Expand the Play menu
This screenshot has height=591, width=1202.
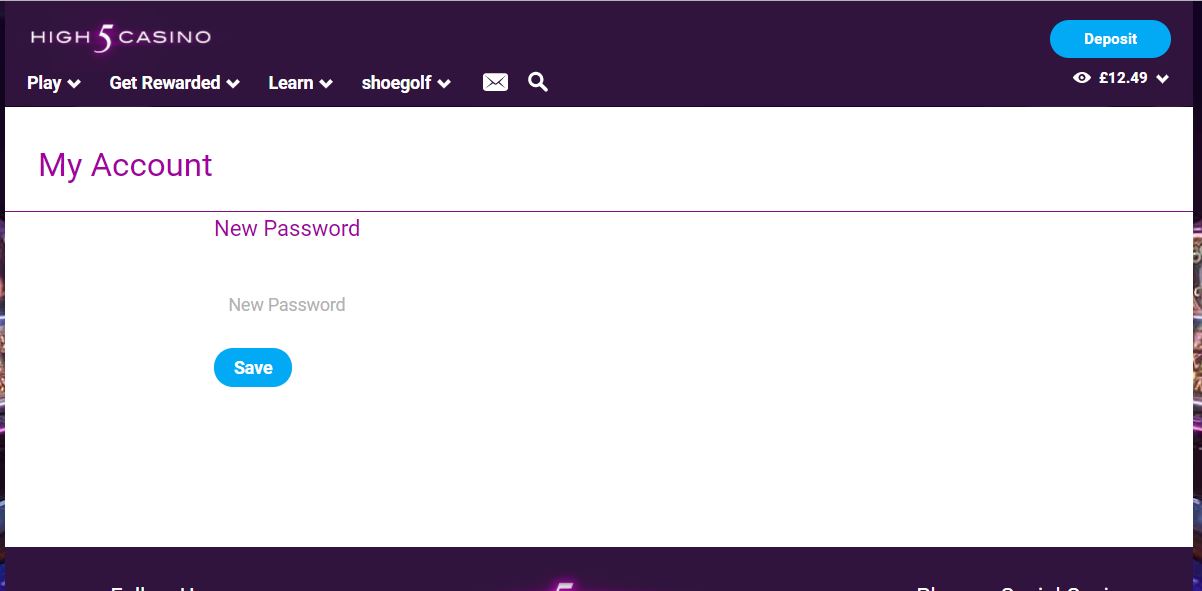[54, 83]
